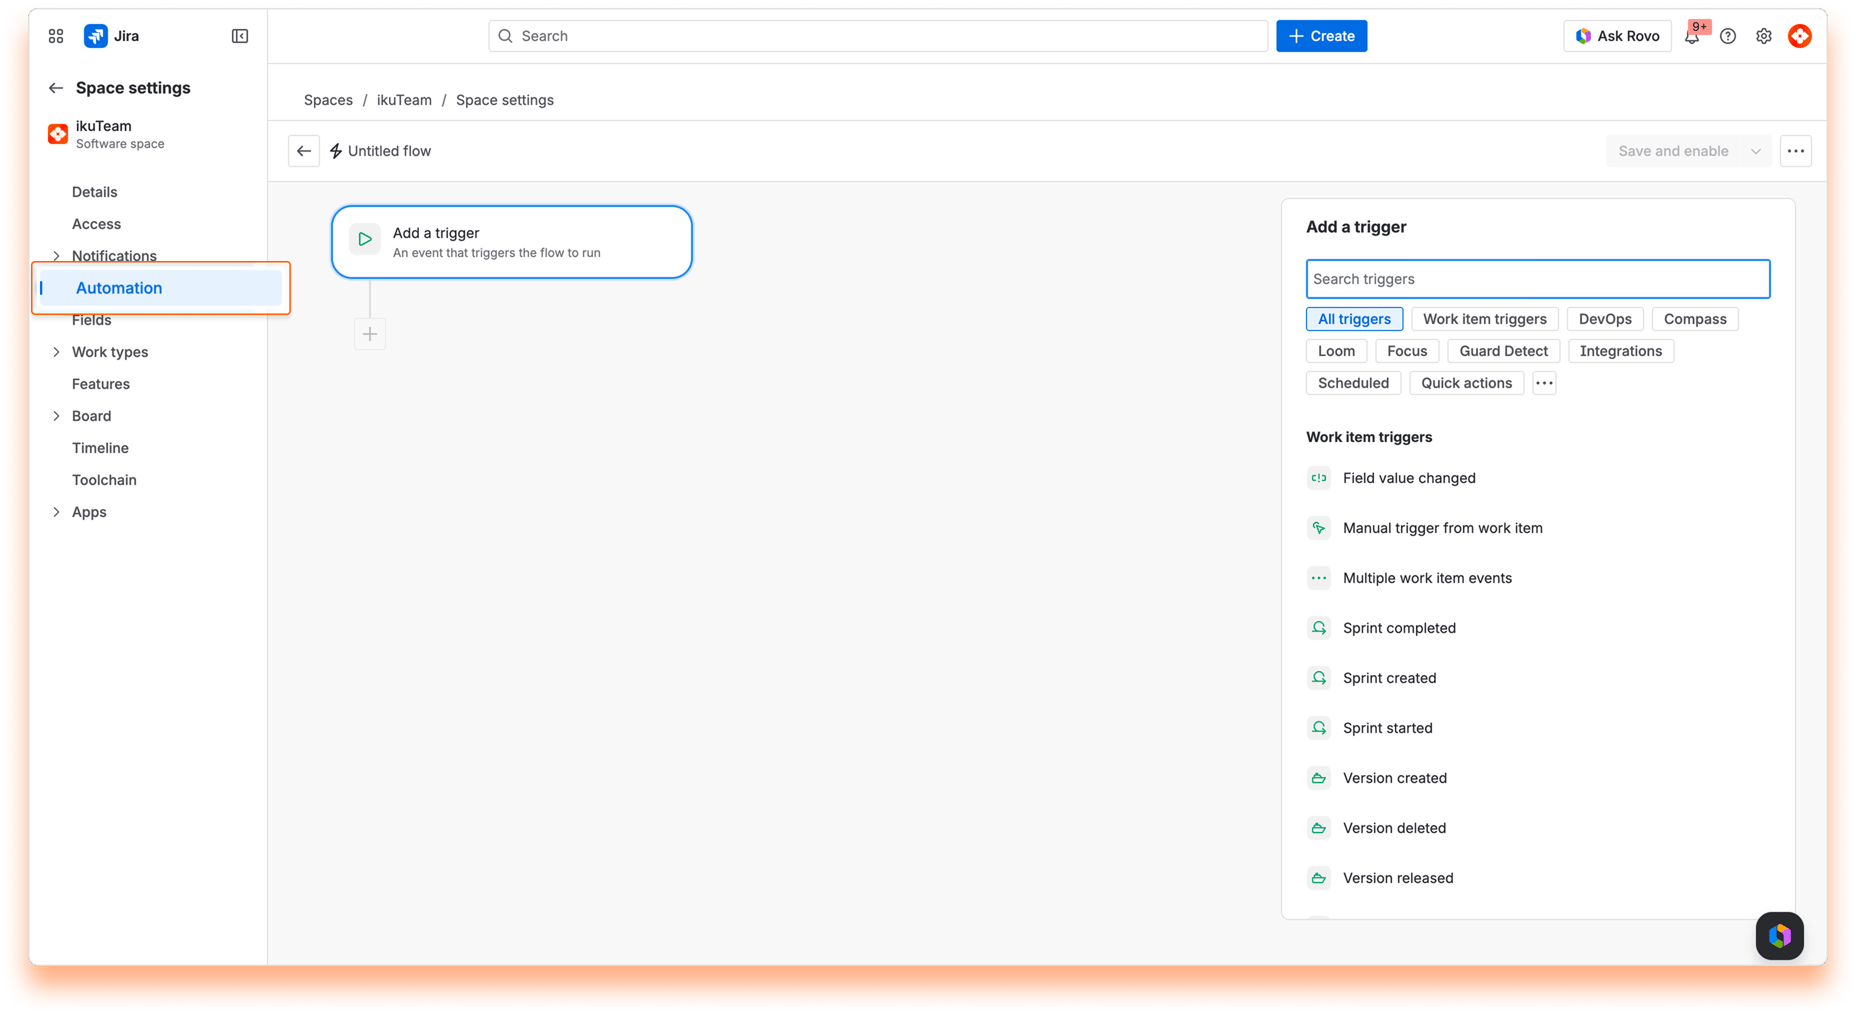Image resolution: width=1856 pixels, height=1014 pixels.
Task: Filter triggers by Quick actions
Action: point(1466,383)
